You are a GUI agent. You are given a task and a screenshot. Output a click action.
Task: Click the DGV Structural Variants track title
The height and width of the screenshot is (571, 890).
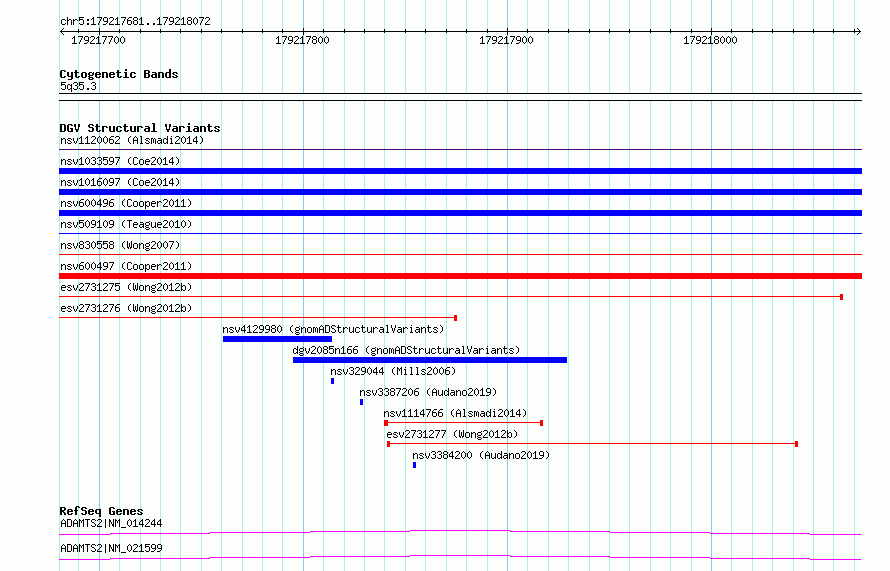pos(140,128)
